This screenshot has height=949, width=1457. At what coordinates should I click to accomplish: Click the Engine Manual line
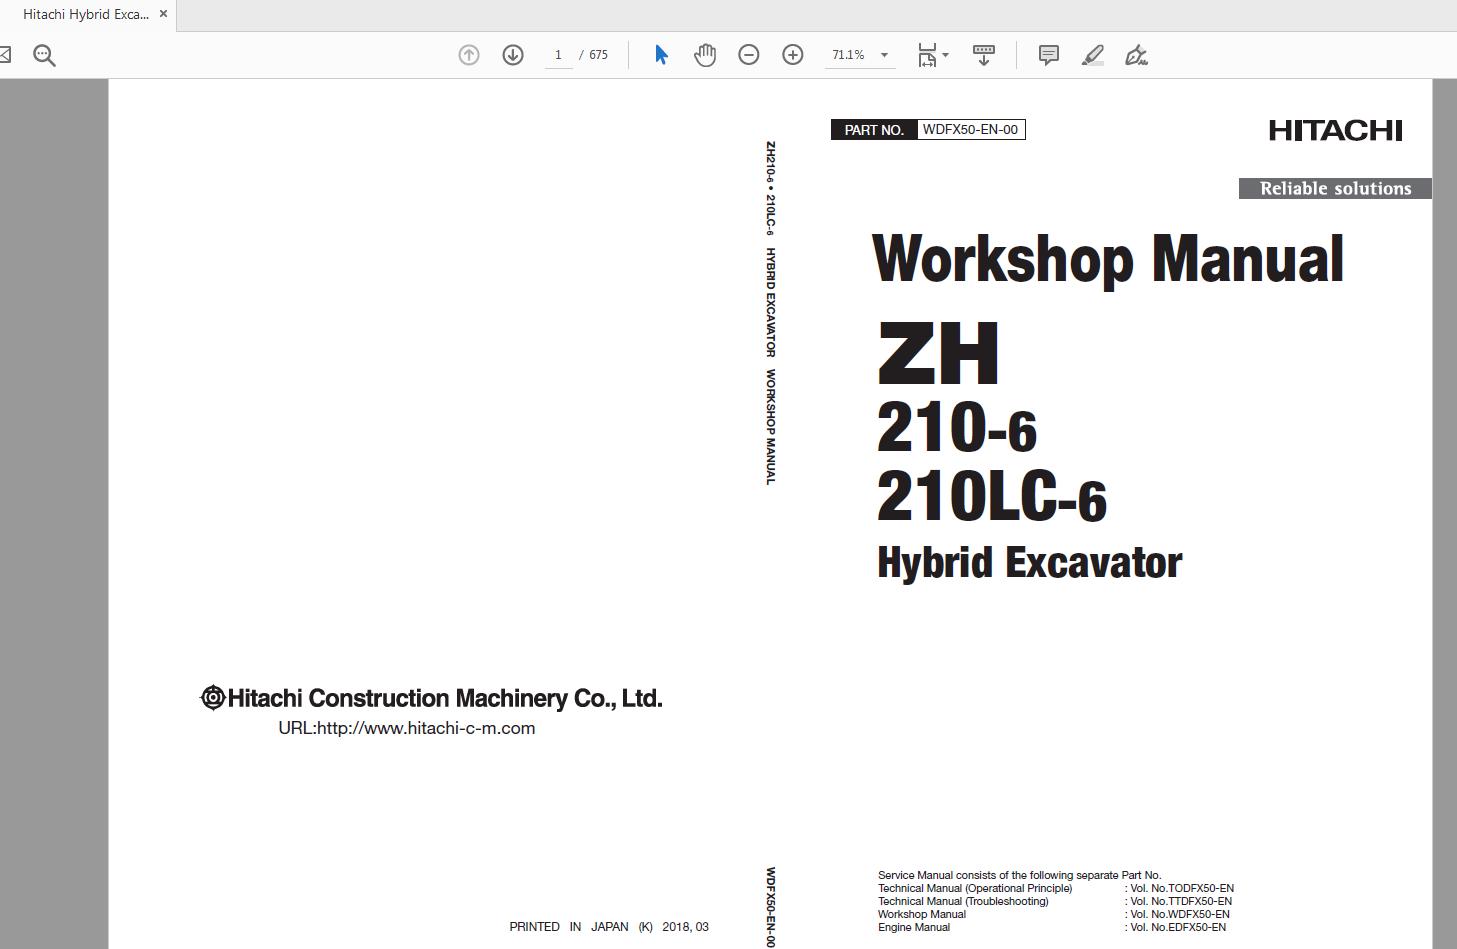(914, 927)
